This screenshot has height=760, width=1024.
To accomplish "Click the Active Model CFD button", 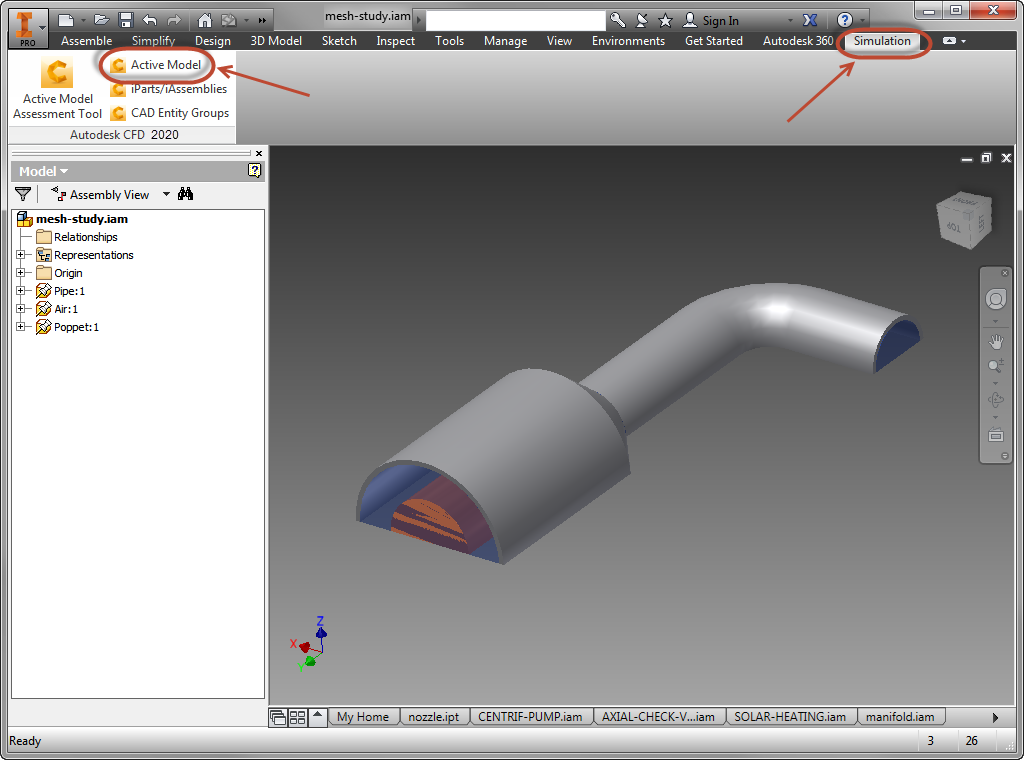I will pyautogui.click(x=155, y=65).
